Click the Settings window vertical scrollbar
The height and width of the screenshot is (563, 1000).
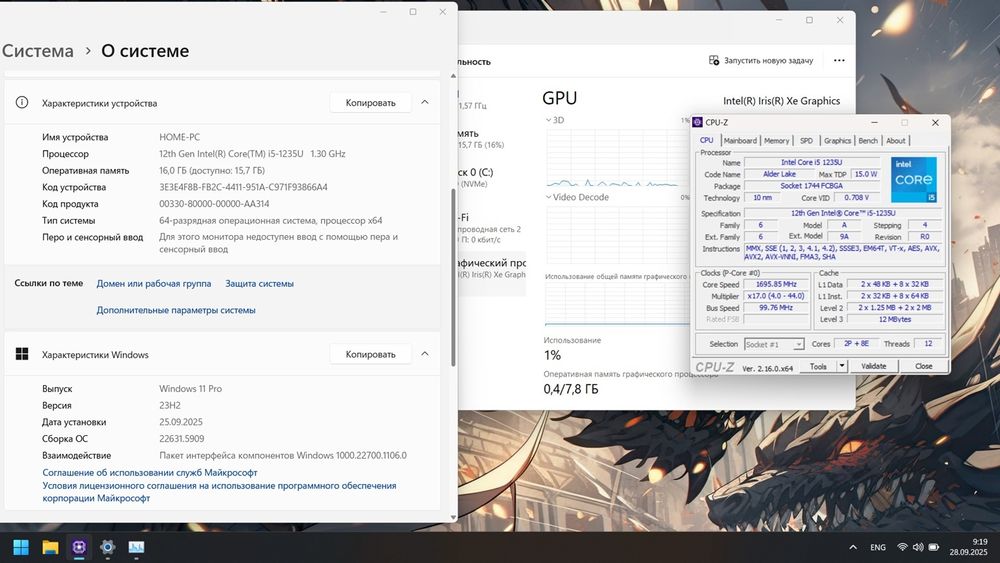[453, 277]
